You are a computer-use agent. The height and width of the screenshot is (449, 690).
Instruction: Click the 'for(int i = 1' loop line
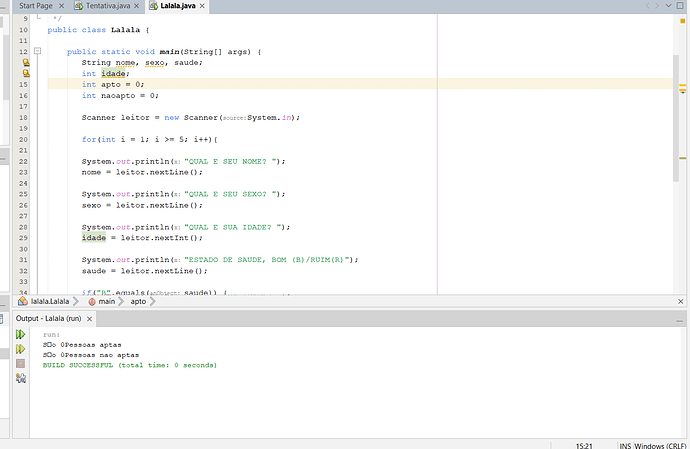coord(150,139)
